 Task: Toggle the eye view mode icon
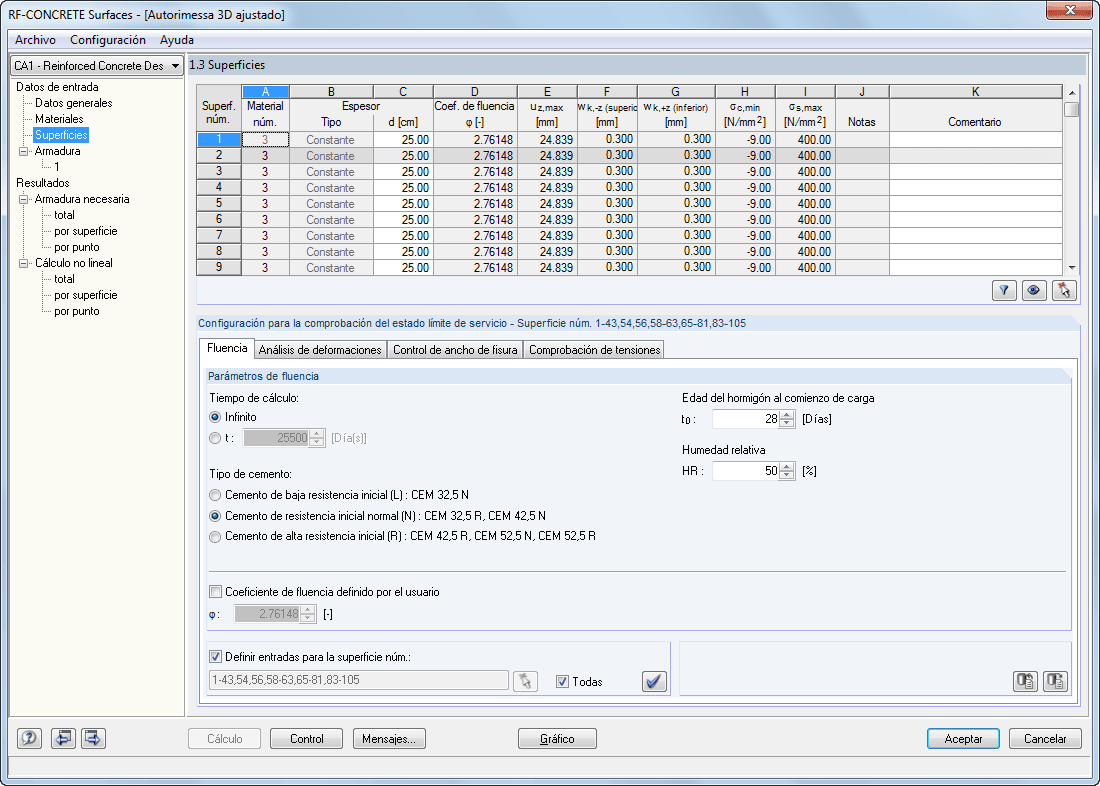click(x=1034, y=291)
